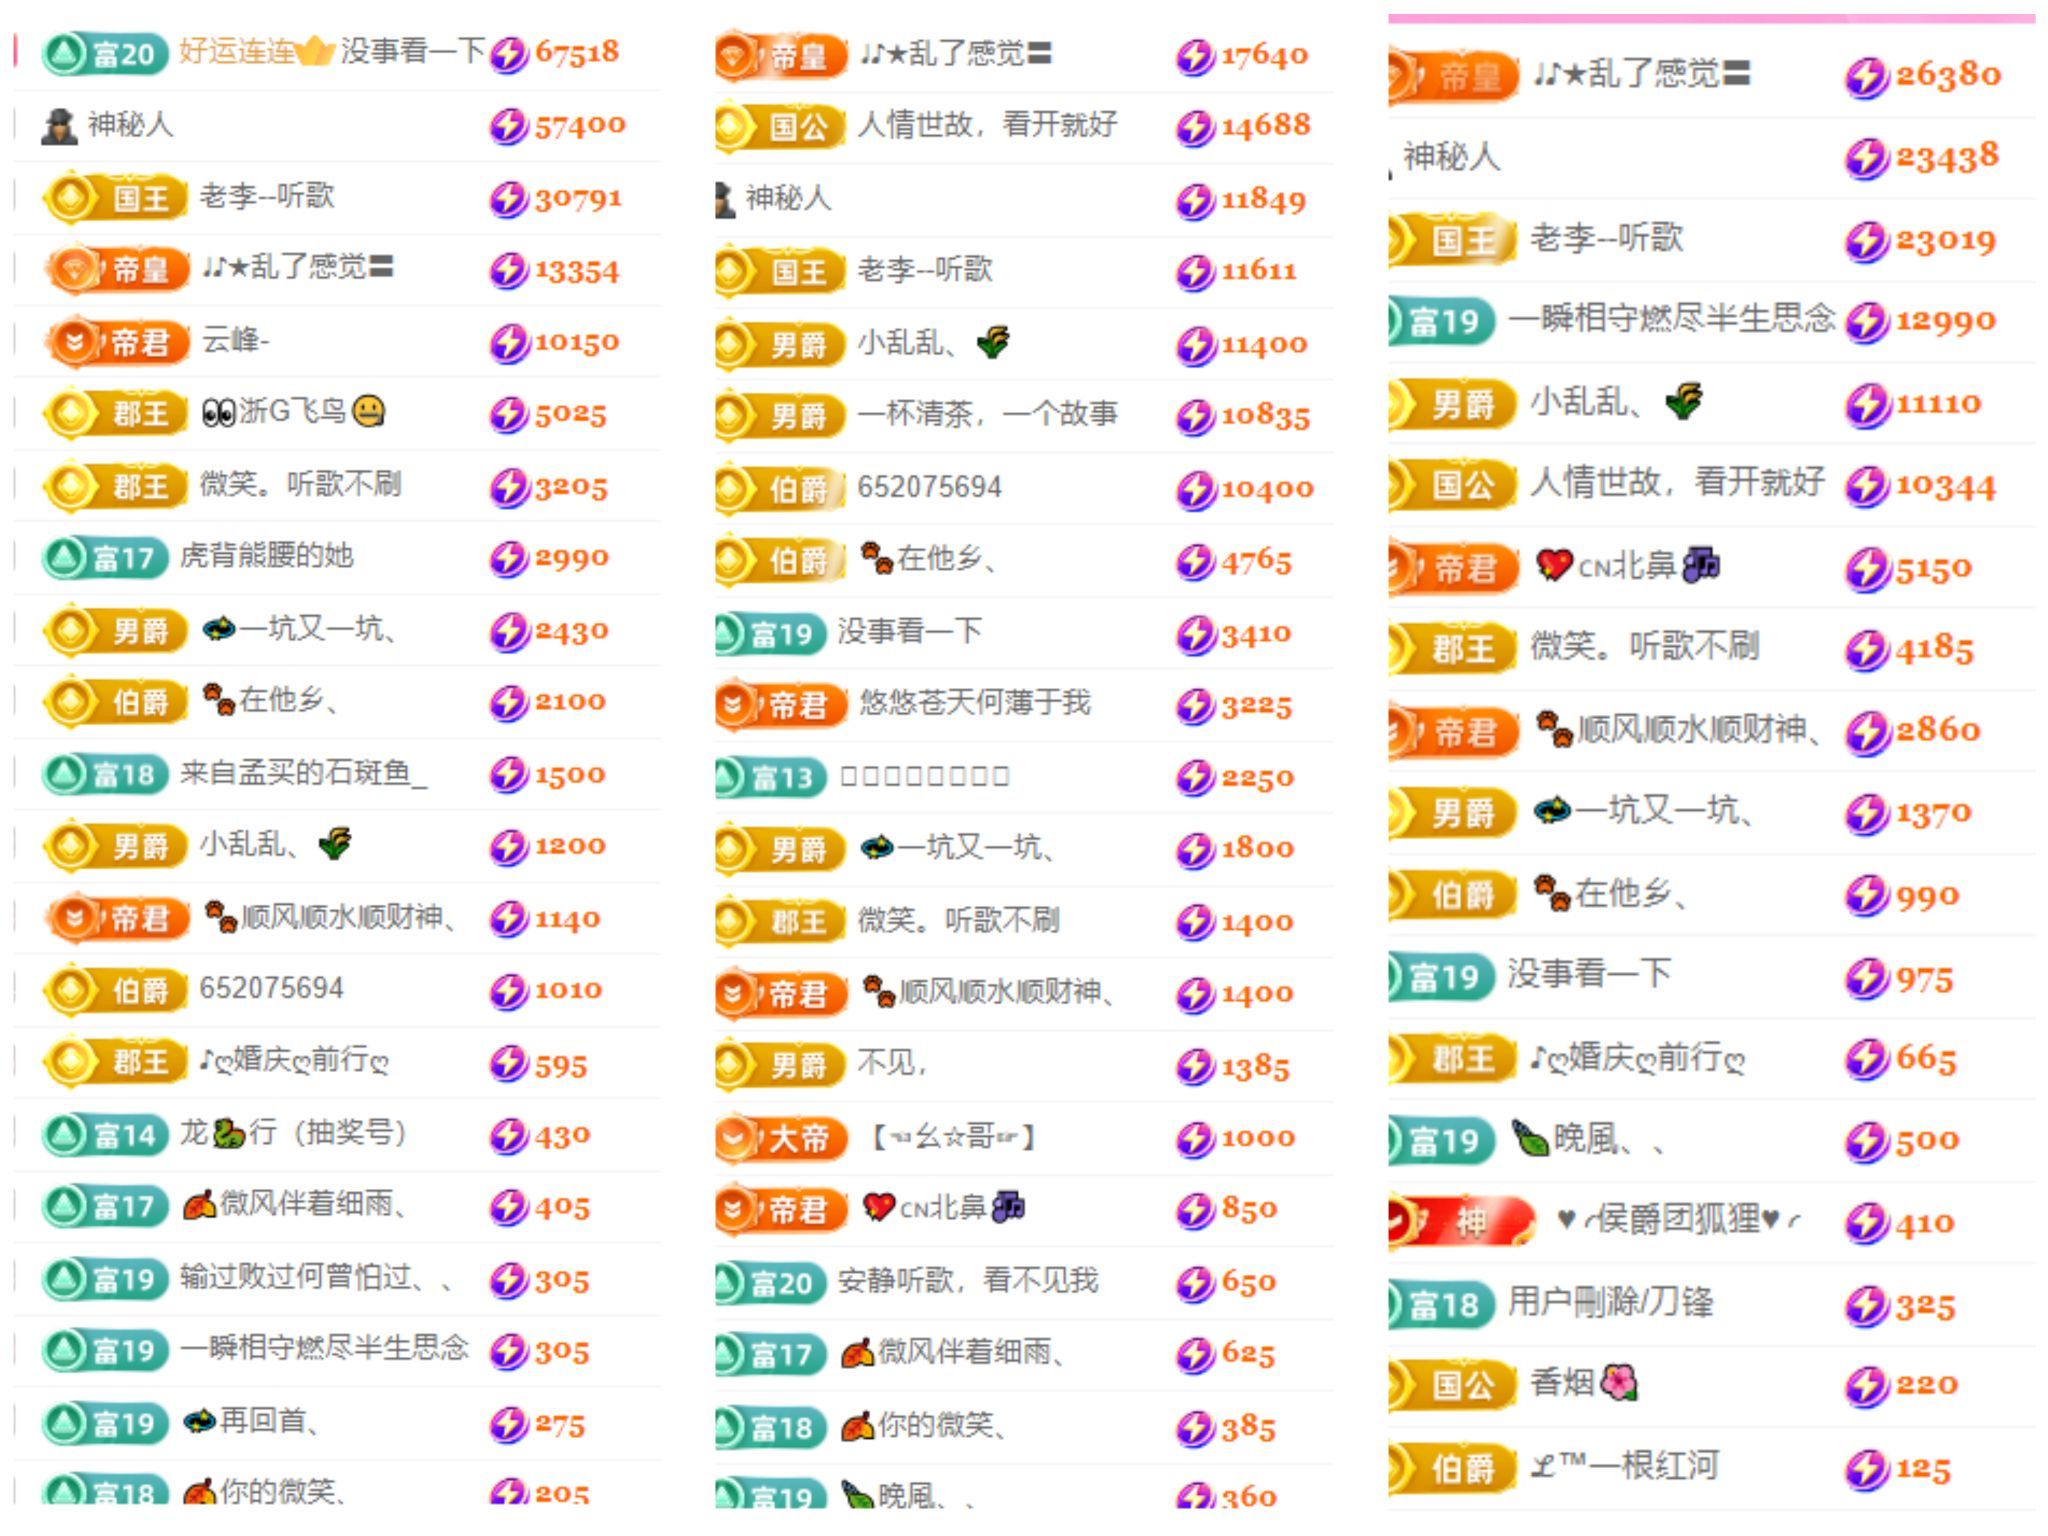
Task: Click the lightning coin icon beside 67518
Action: (x=508, y=54)
